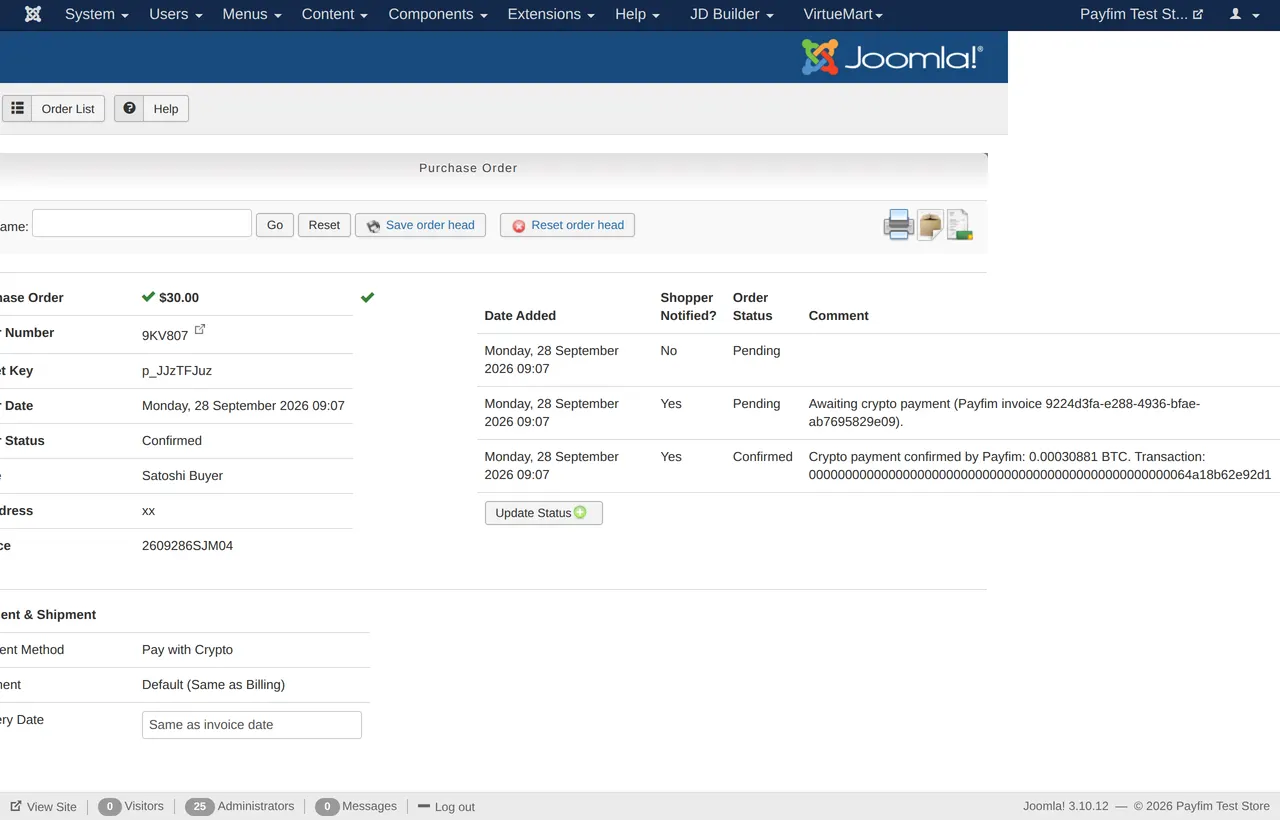Open the Help menu in top bar

click(x=637, y=14)
